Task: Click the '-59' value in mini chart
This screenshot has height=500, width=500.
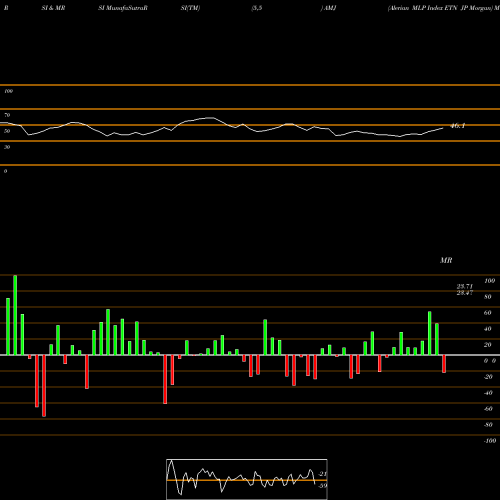Action: (323, 485)
